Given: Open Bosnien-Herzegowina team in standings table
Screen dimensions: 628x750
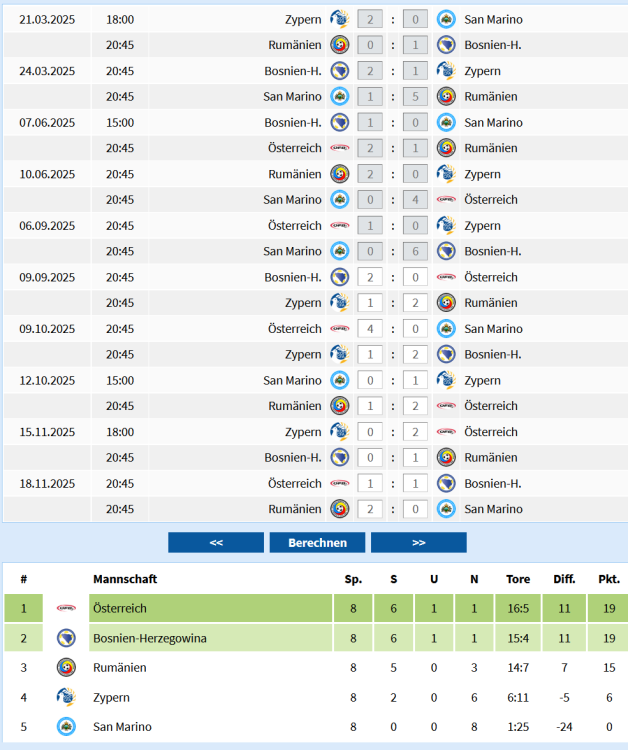Looking at the screenshot, I should (149, 638).
